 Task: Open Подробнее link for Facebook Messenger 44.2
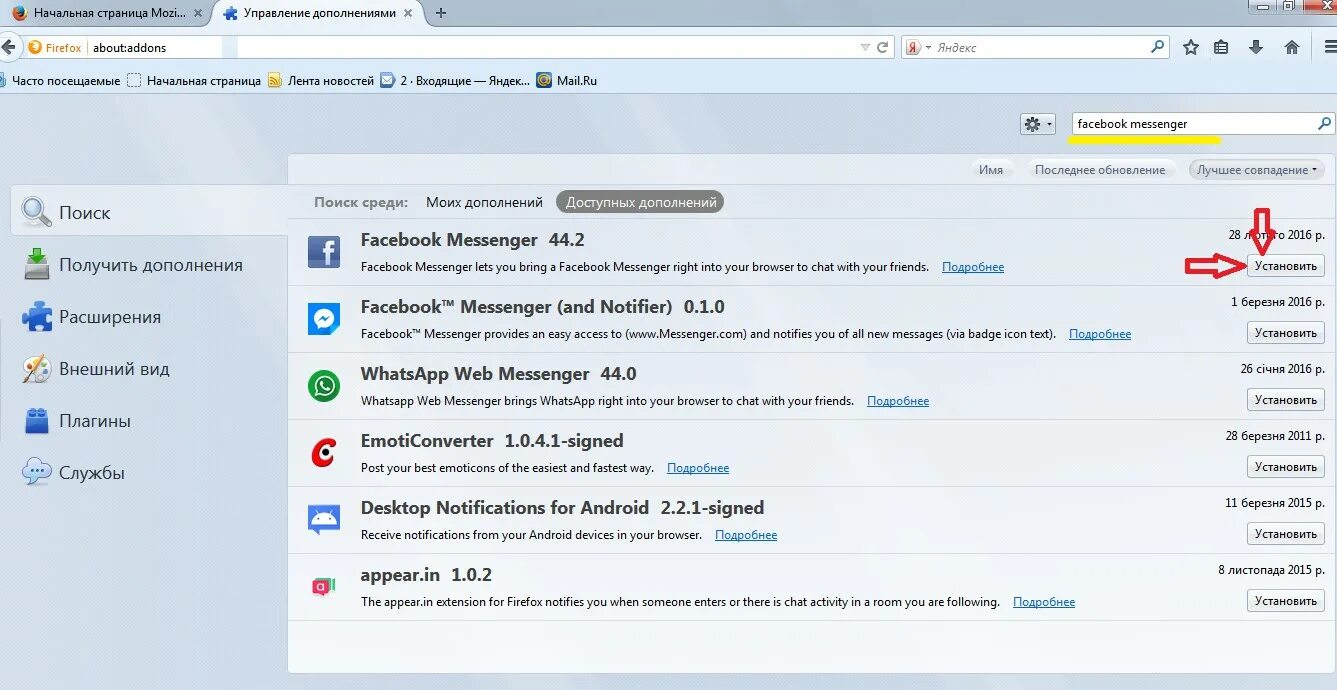(973, 267)
